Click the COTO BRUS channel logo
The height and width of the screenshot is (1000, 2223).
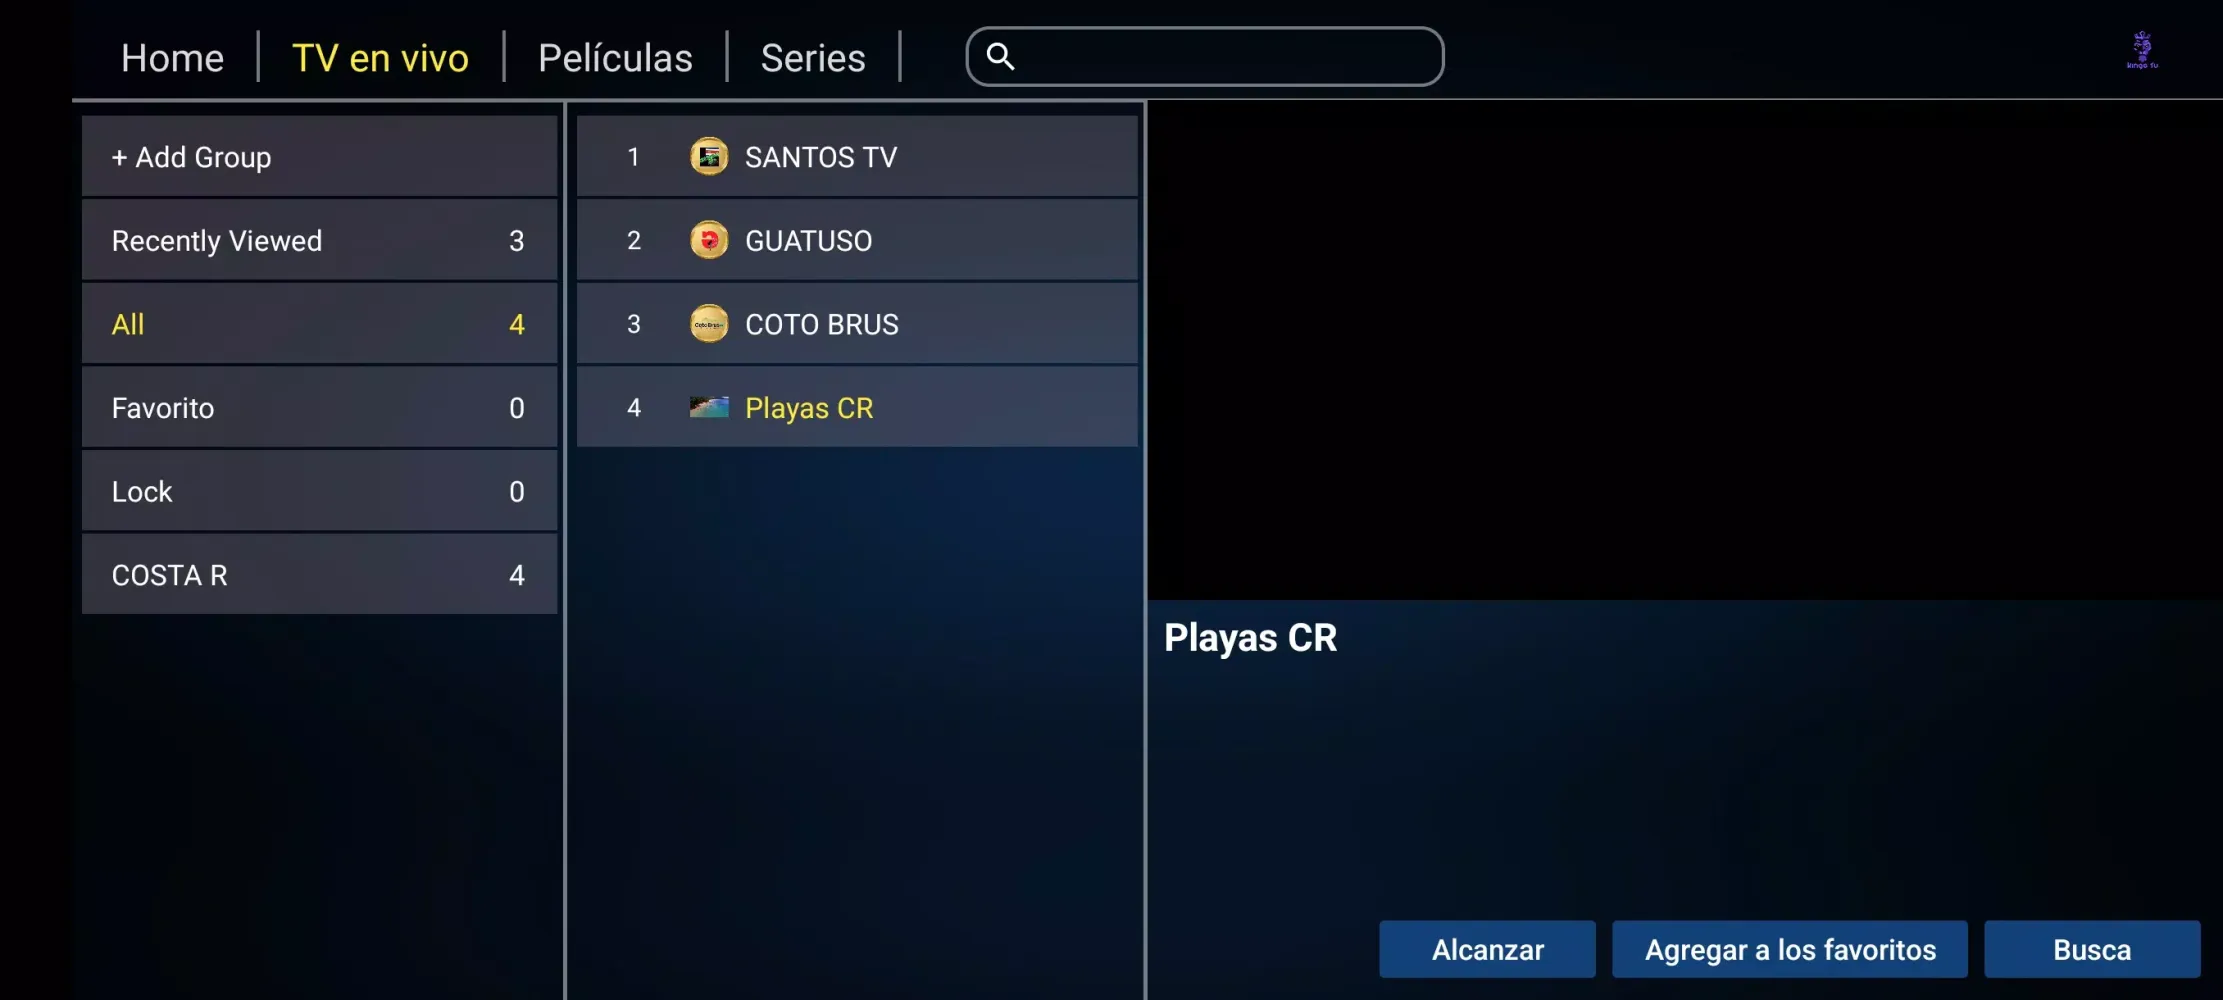(x=709, y=324)
